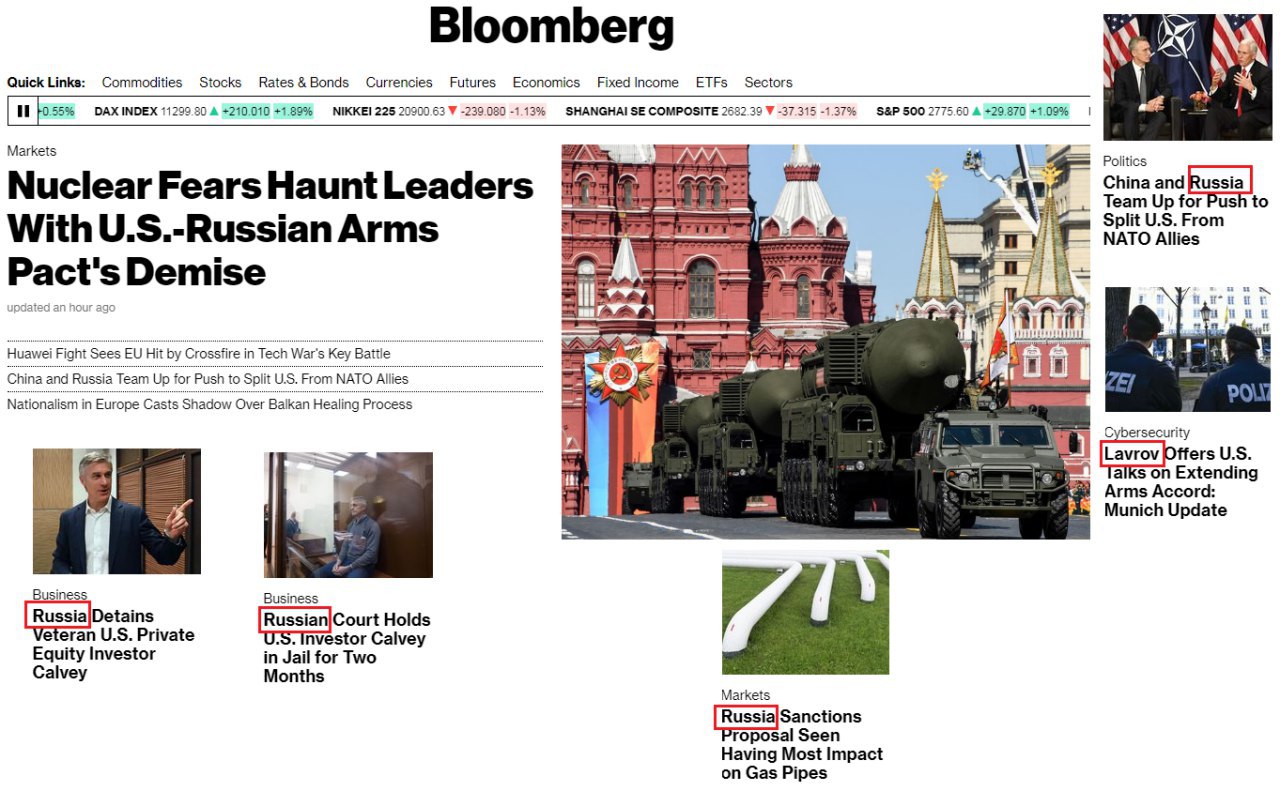The width and height of the screenshot is (1280, 791).
Task: Go to Rates & Bonds section
Action: pyautogui.click(x=304, y=82)
